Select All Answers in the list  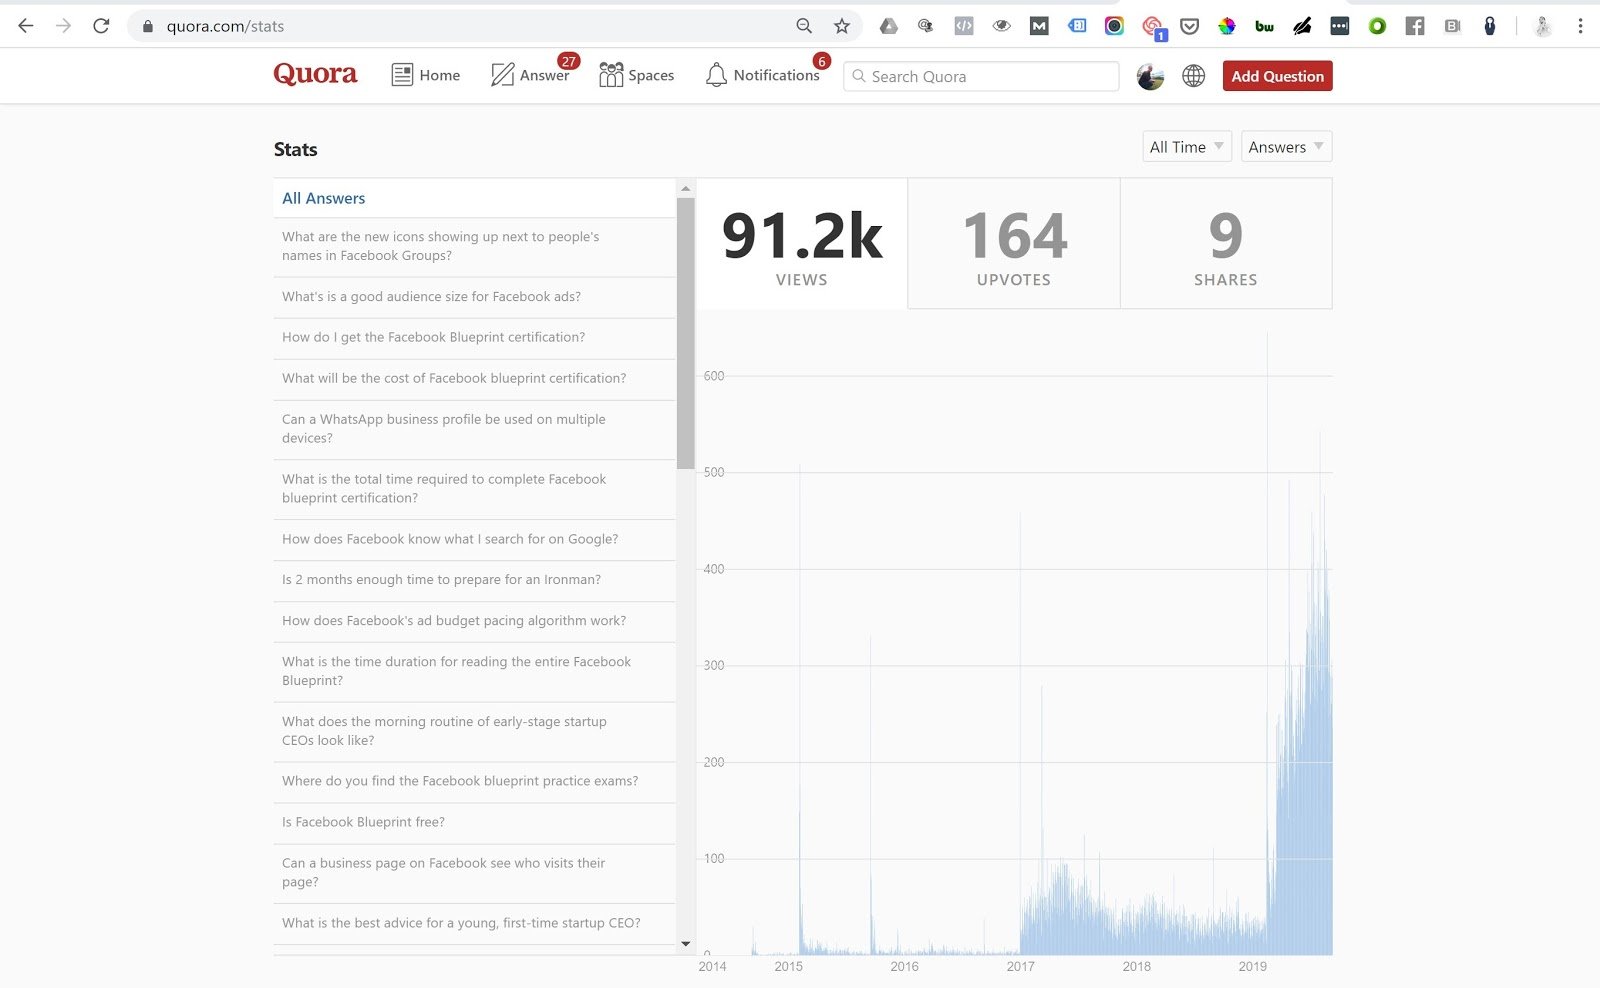pyautogui.click(x=474, y=198)
